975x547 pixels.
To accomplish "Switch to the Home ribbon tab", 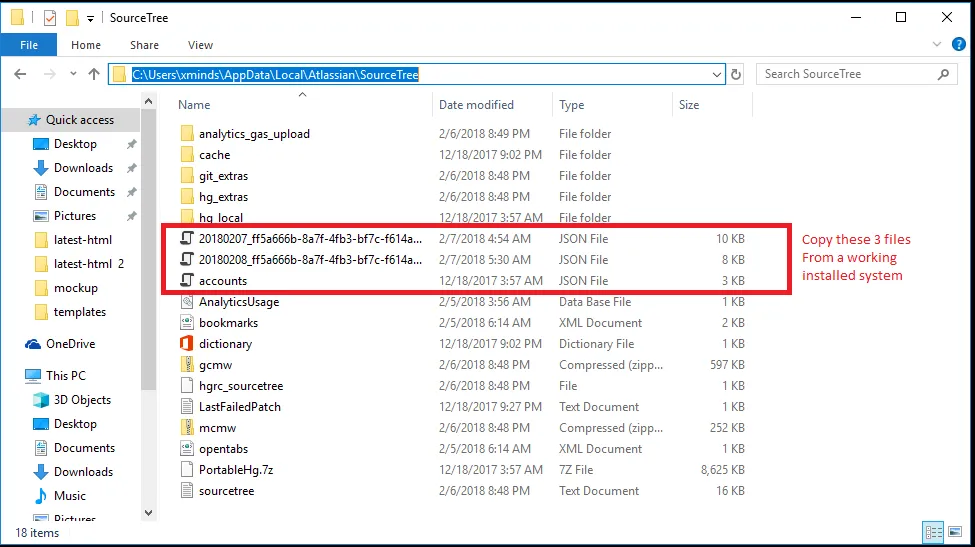I will [x=86, y=45].
